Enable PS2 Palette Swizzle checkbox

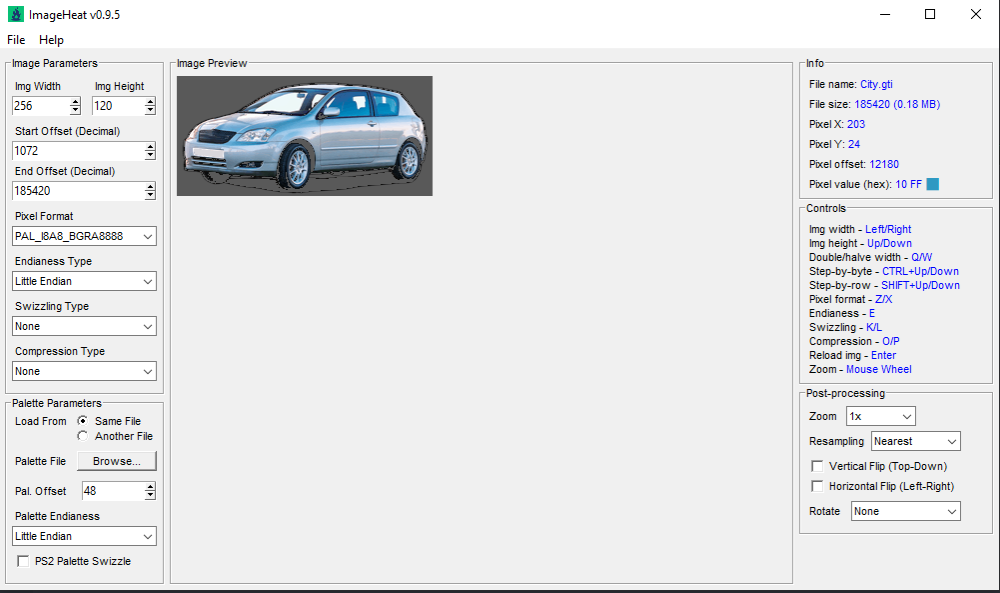23,561
